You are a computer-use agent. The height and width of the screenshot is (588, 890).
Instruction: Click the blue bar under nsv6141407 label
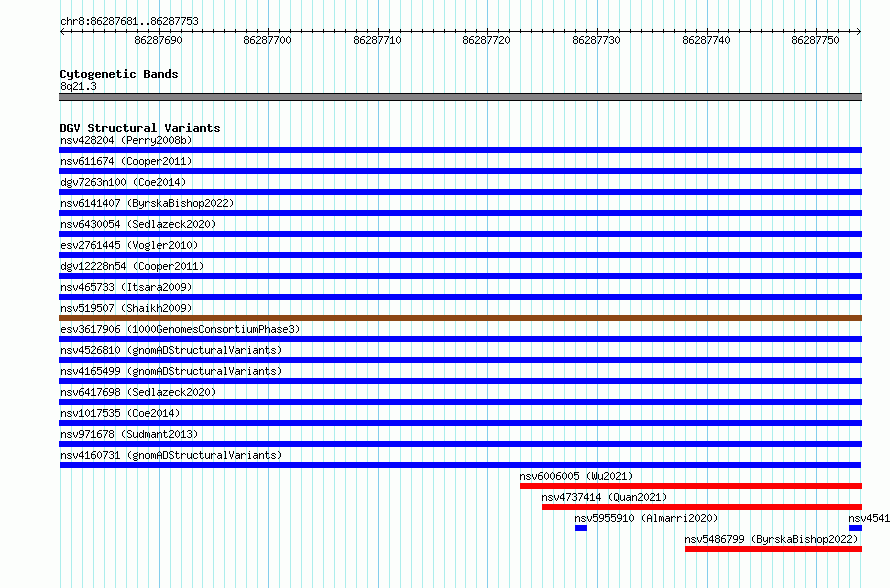pos(460,213)
